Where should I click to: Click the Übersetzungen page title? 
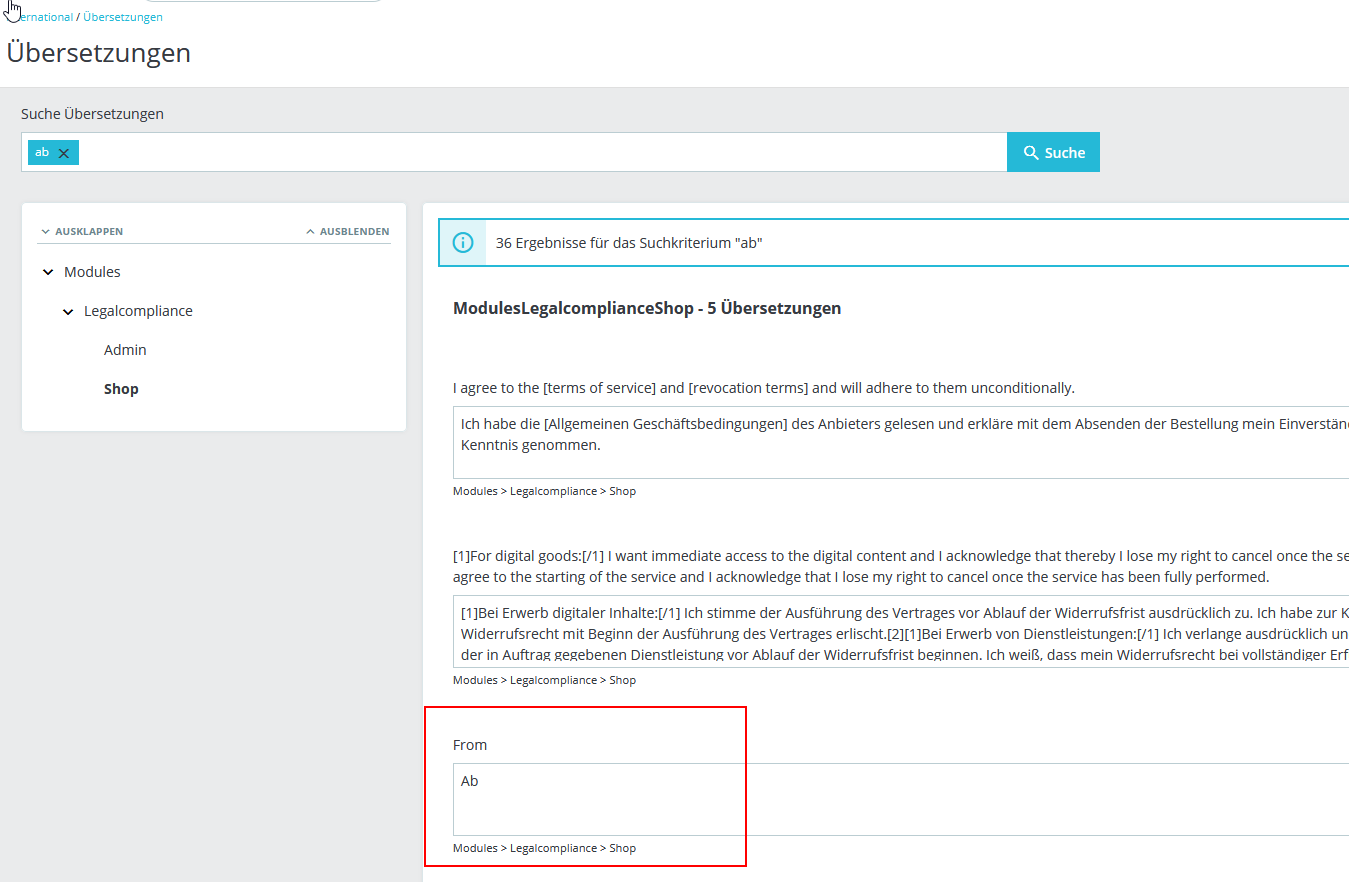(x=99, y=52)
